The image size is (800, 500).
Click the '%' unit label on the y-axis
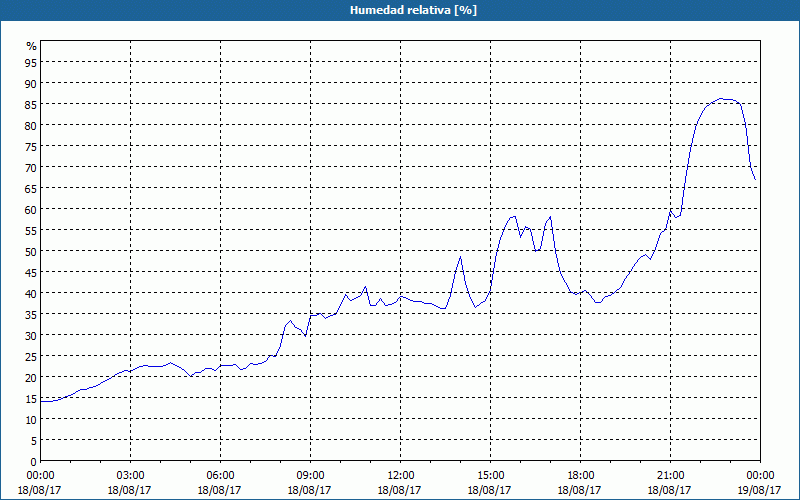click(x=32, y=46)
